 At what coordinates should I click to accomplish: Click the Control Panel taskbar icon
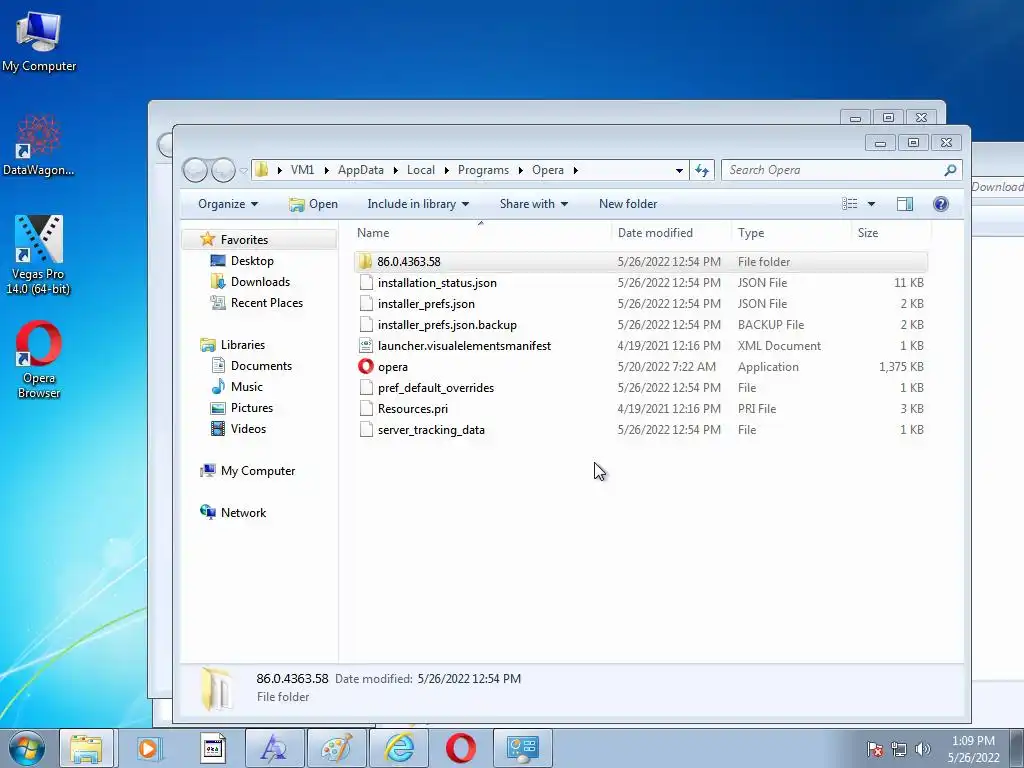coord(522,748)
